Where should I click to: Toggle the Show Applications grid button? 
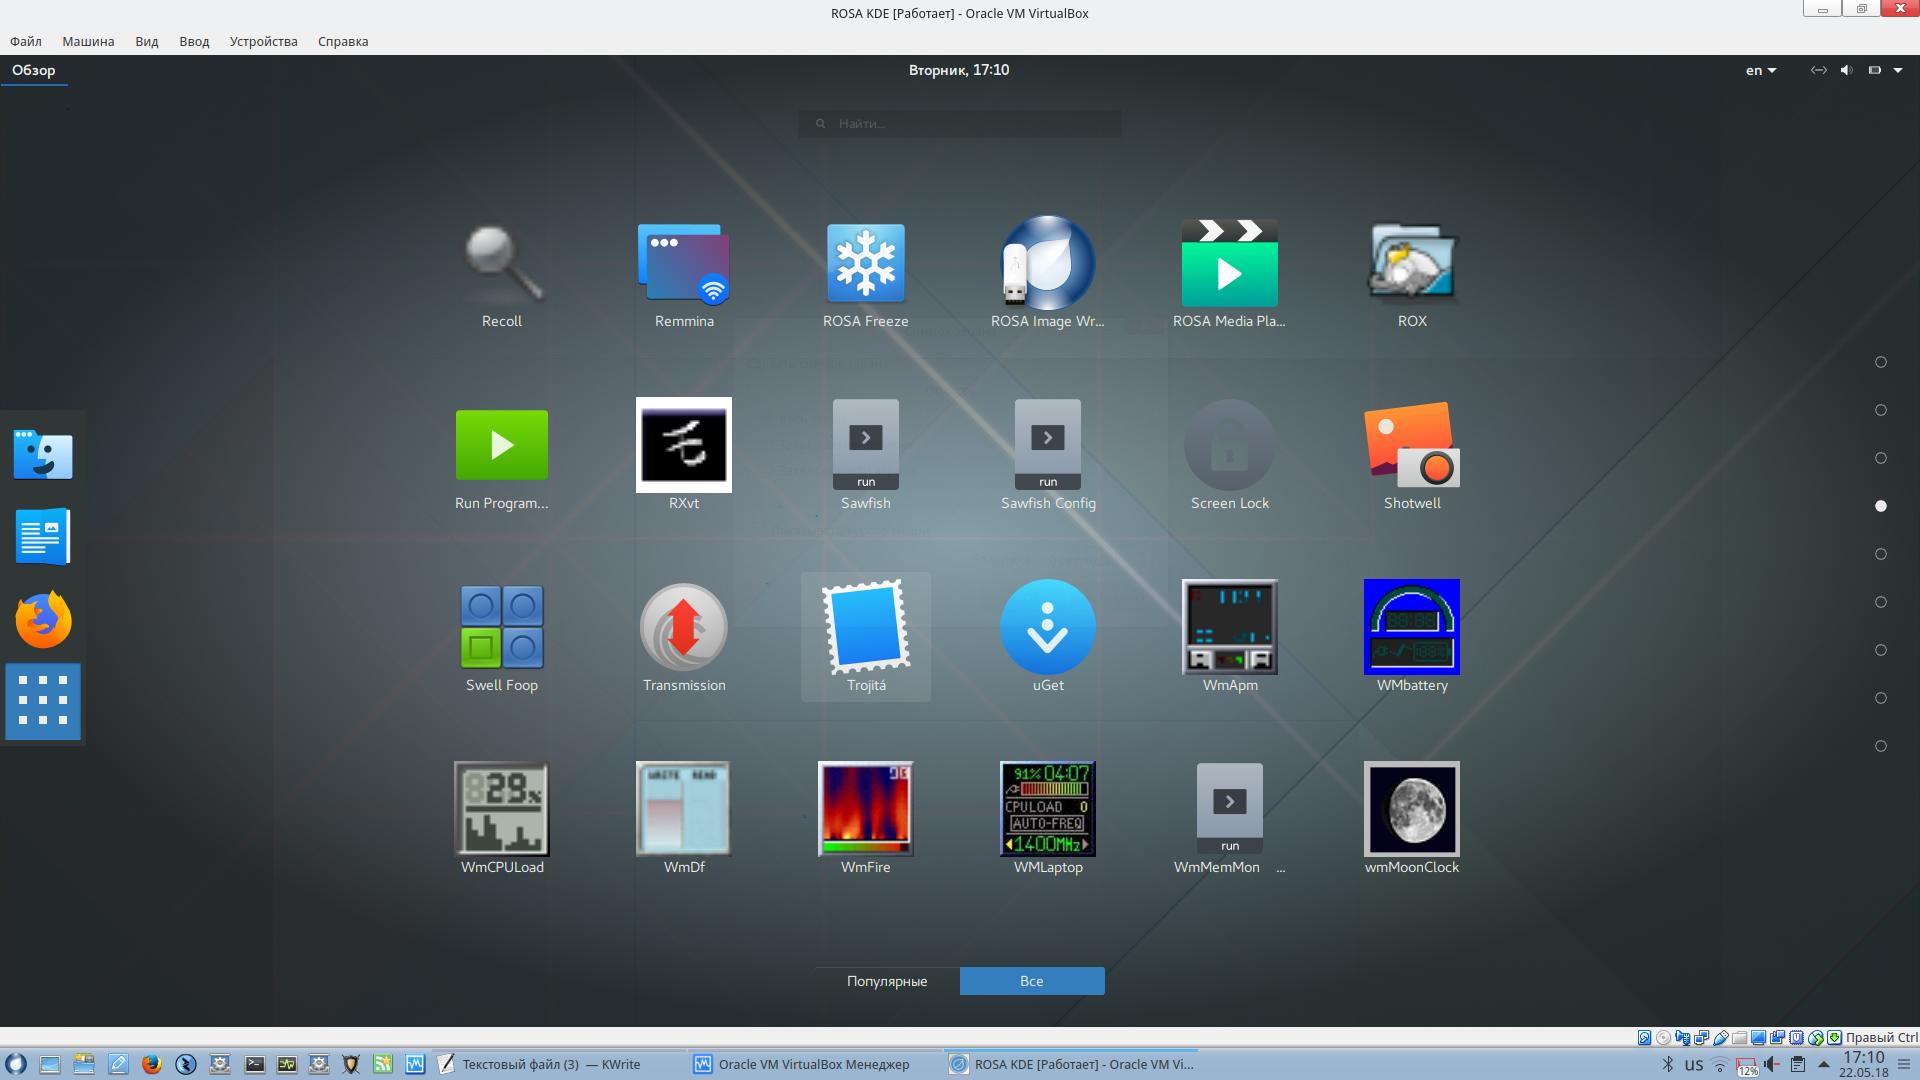[43, 702]
